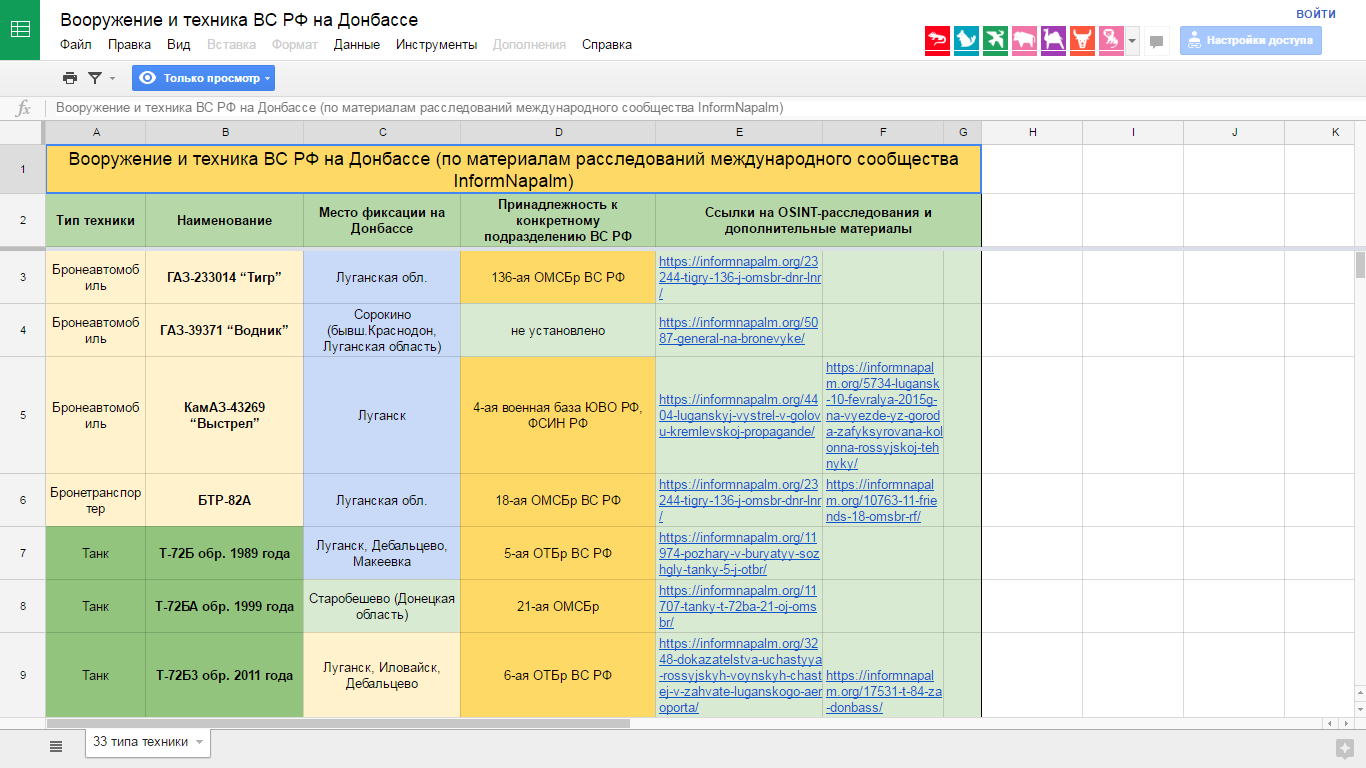Open the all sheets list icon
Screen dimensions: 1366x768
56,745
